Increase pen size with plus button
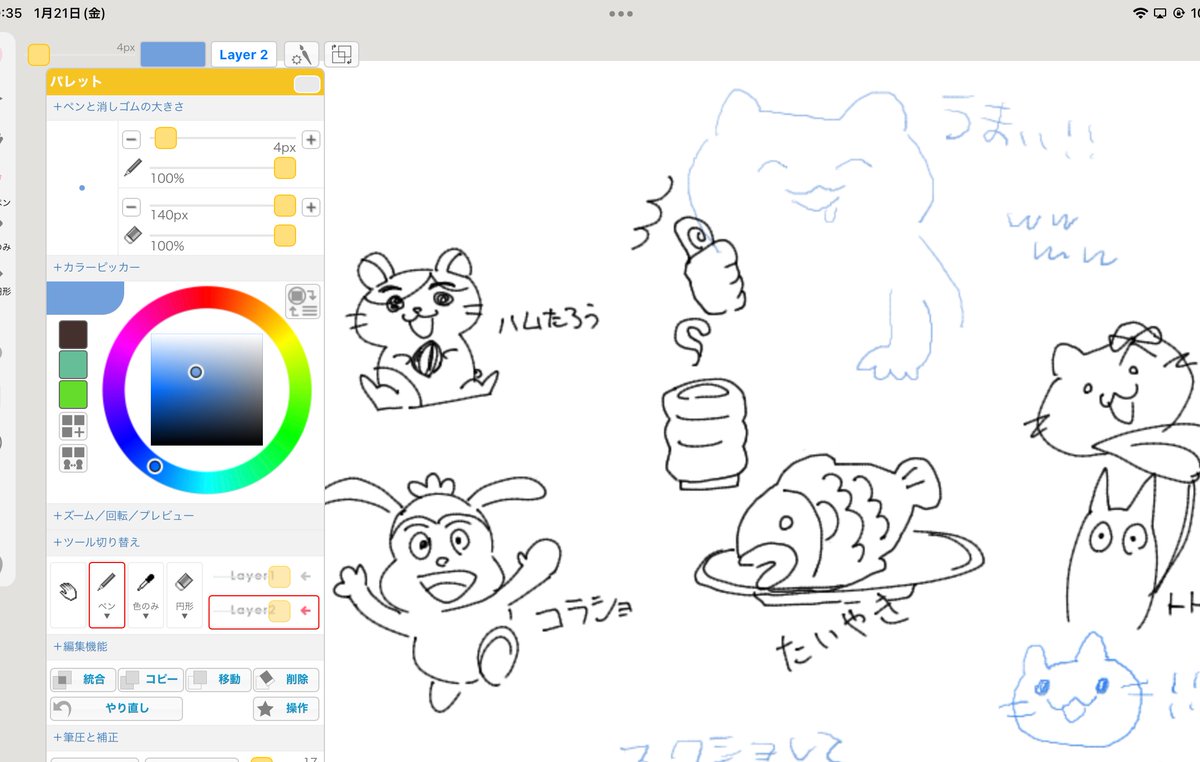Viewport: 1200px width, 762px height. [311, 140]
